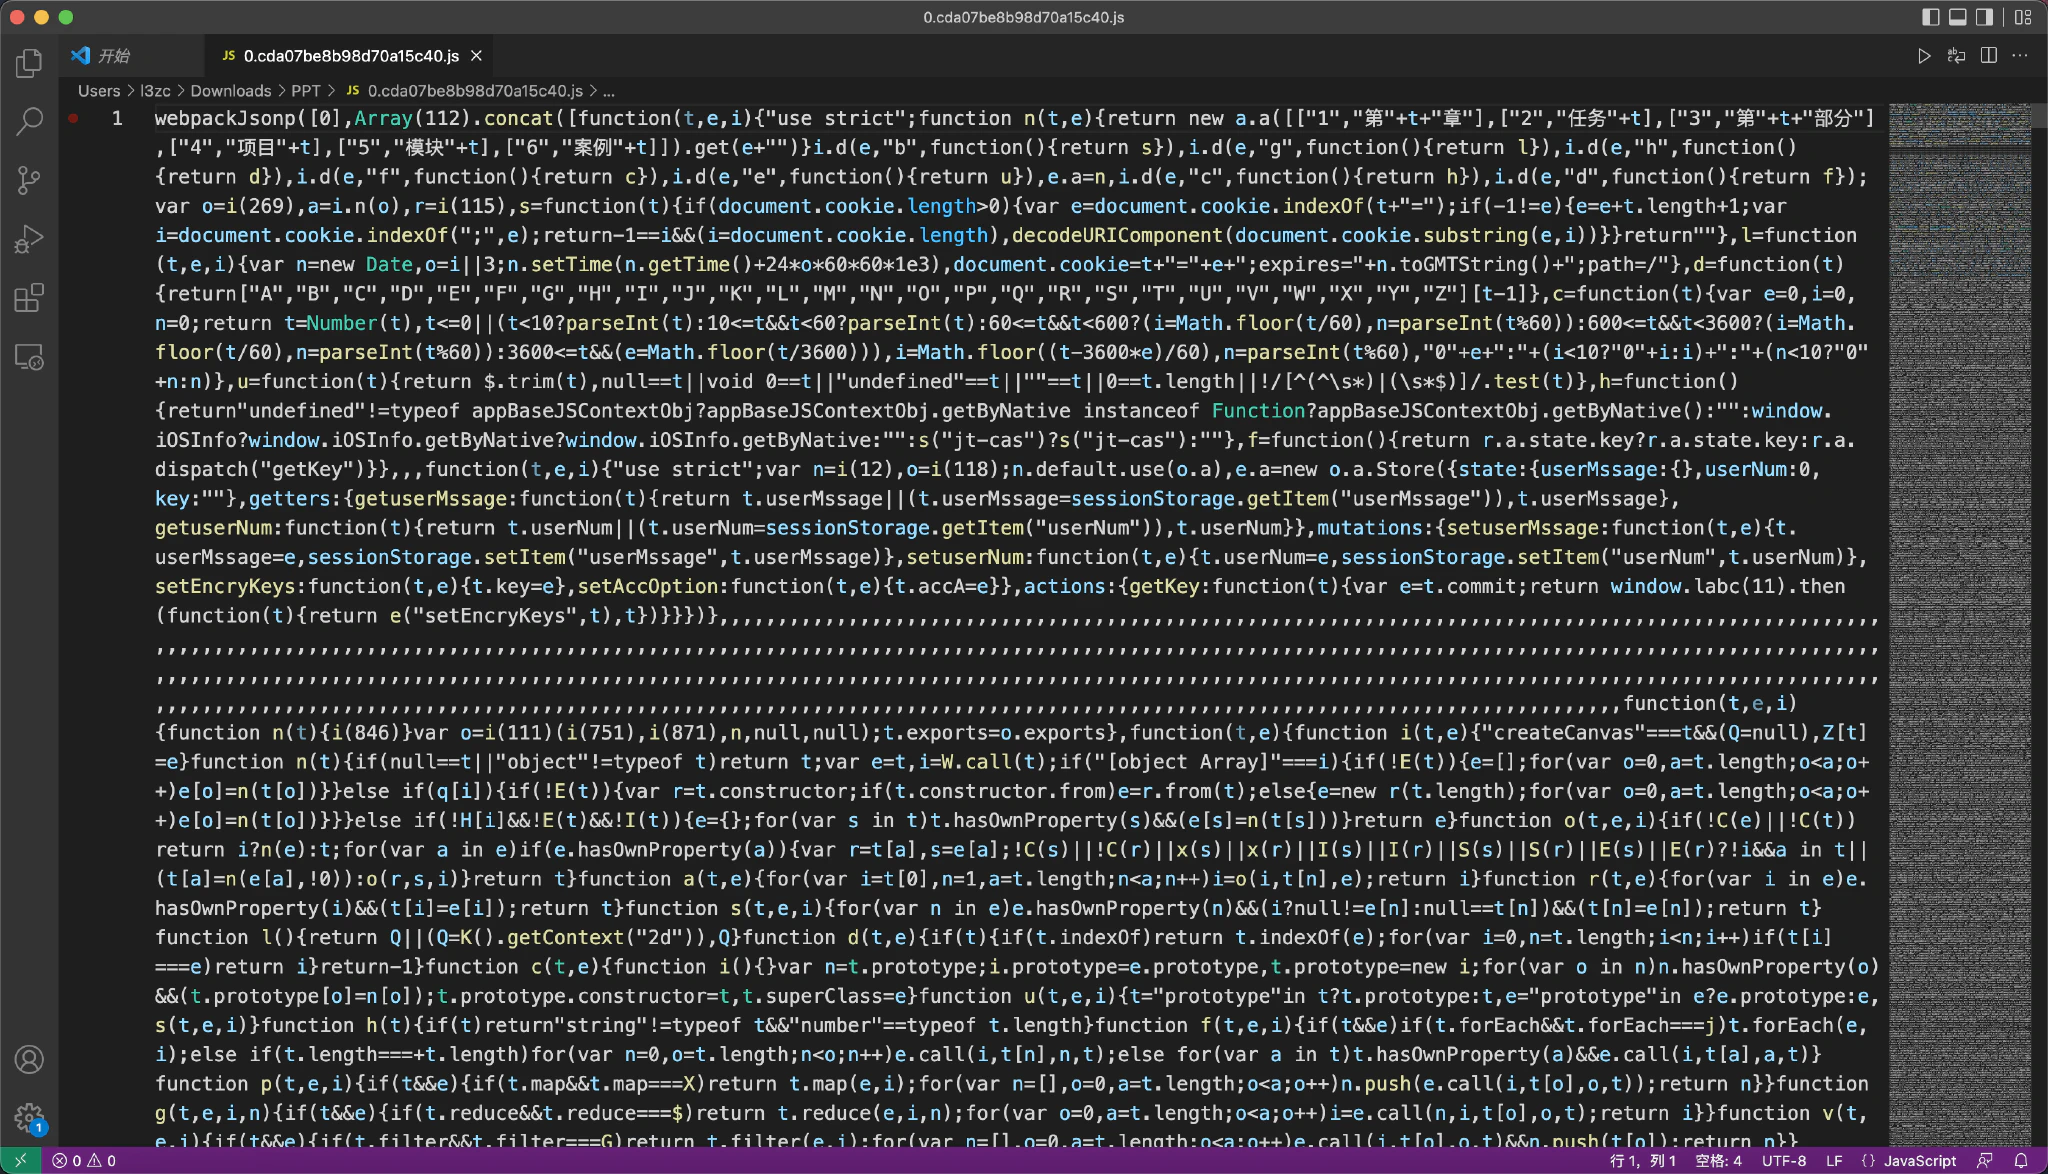Open the Search view in activity bar
The height and width of the screenshot is (1174, 2048).
(29, 122)
